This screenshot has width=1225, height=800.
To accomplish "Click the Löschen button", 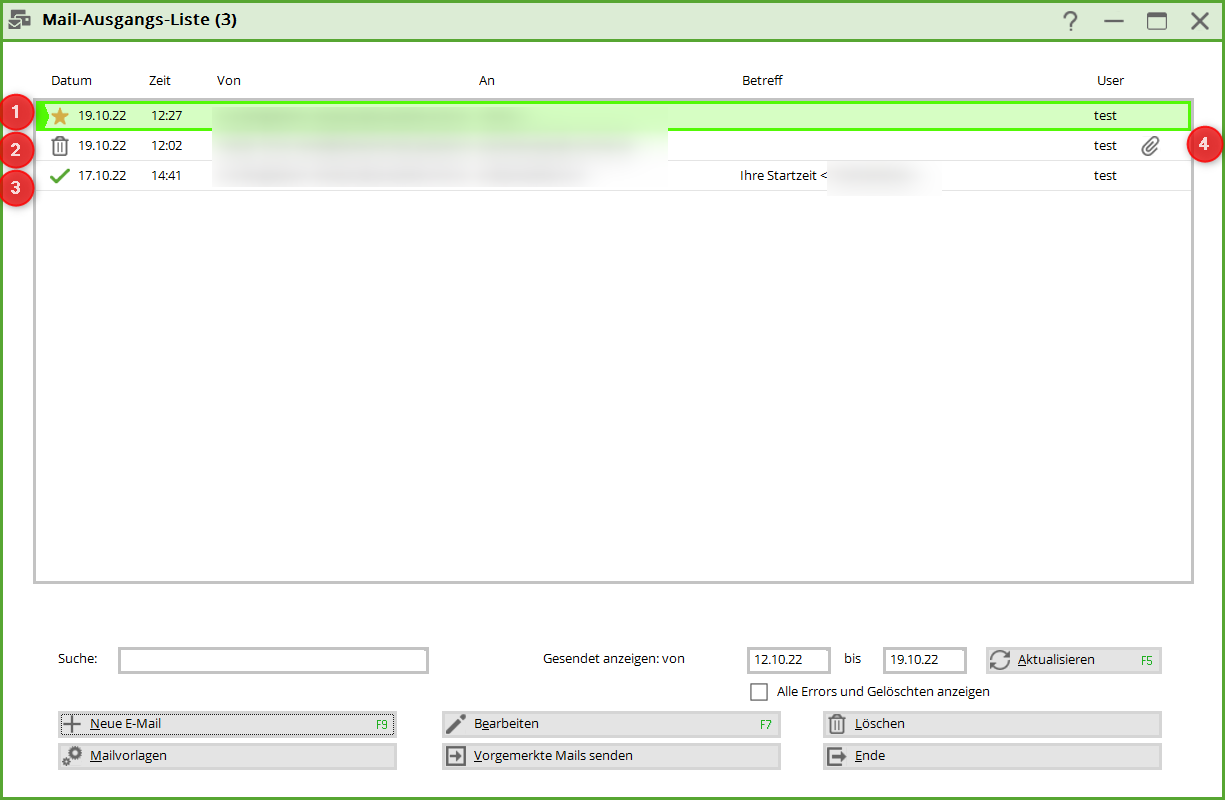I will tap(992, 724).
